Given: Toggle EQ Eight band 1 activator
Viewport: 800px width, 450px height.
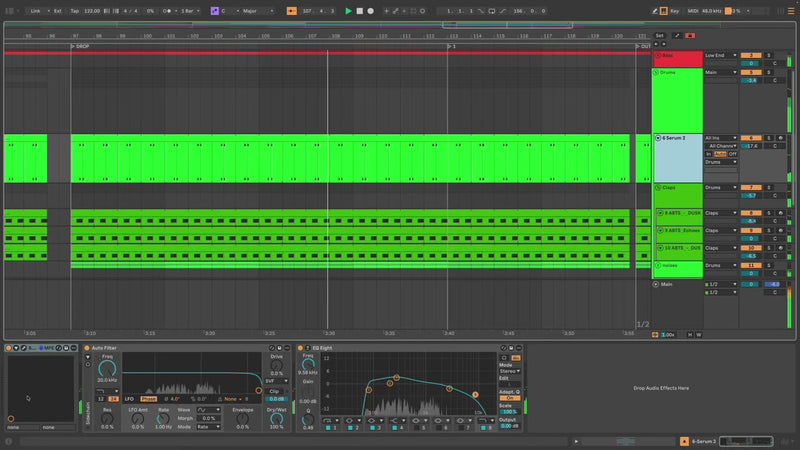Looking at the screenshot, I should click(329, 428).
